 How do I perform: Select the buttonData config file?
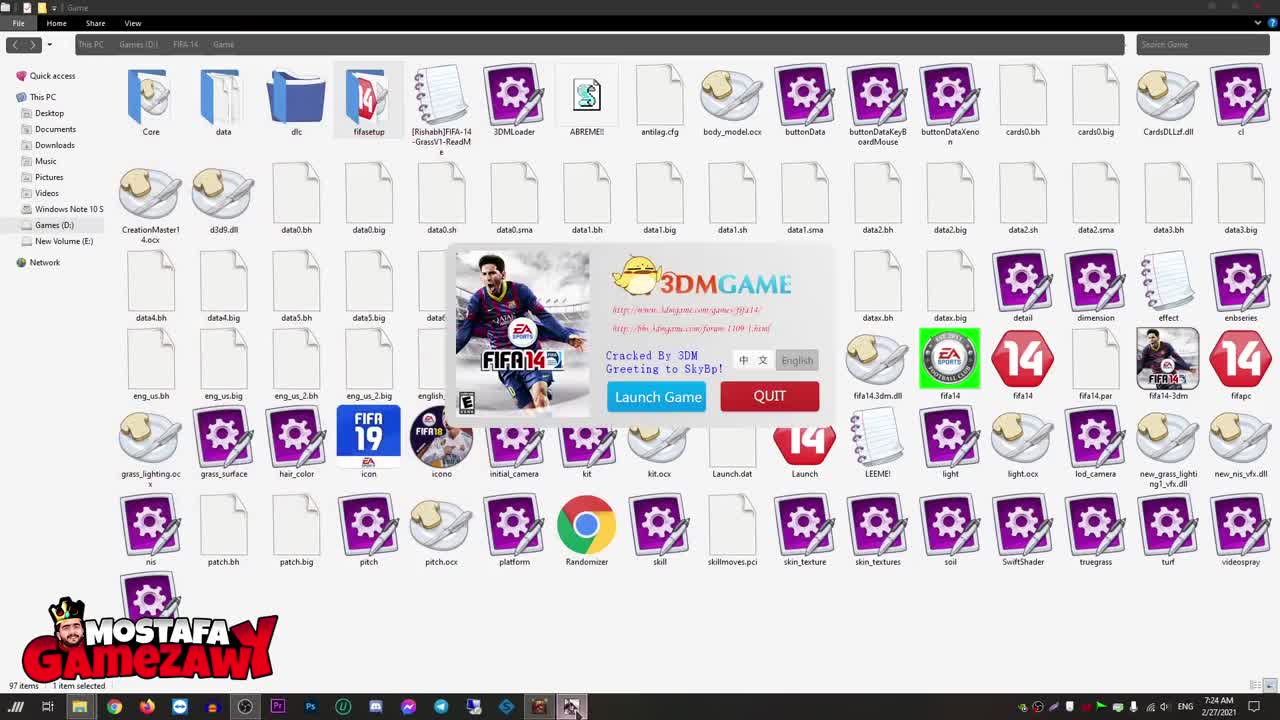coord(805,102)
